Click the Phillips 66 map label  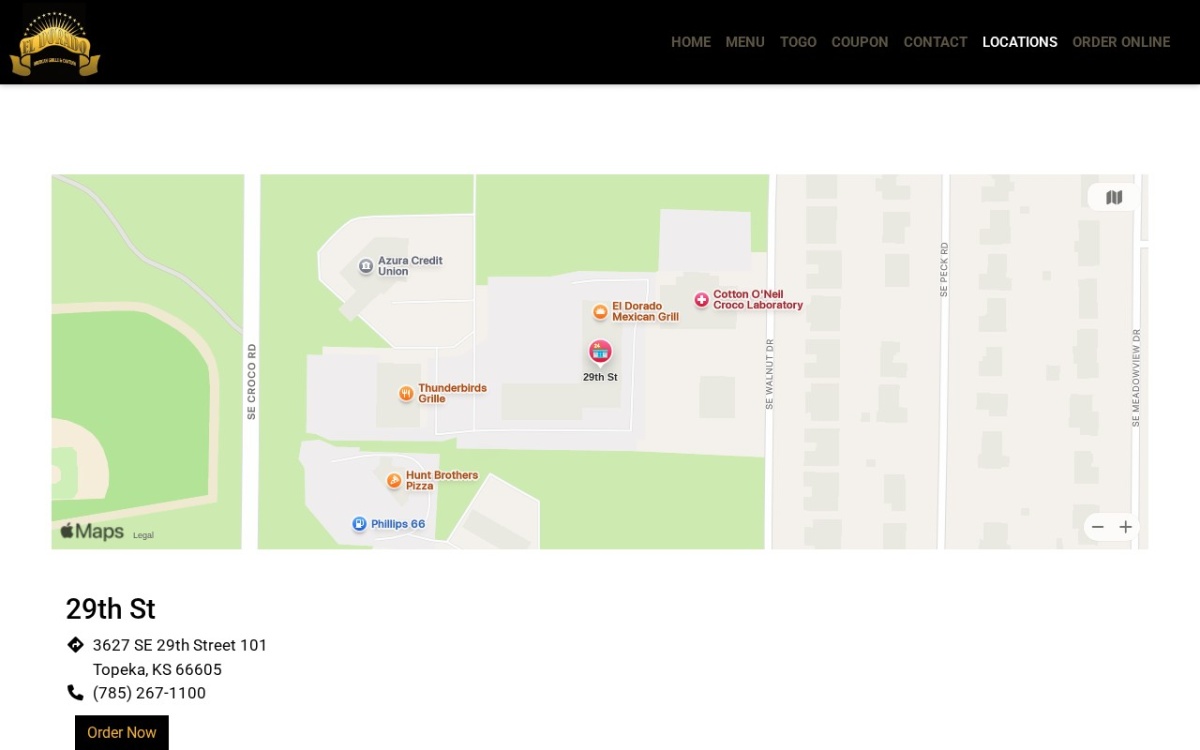click(x=398, y=524)
